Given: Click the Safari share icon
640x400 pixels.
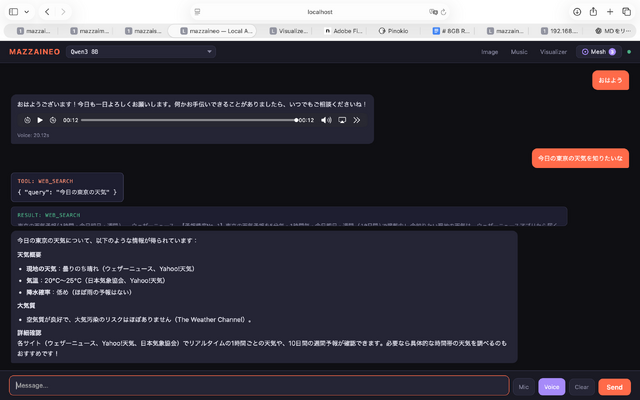Looking at the screenshot, I should click(594, 12).
